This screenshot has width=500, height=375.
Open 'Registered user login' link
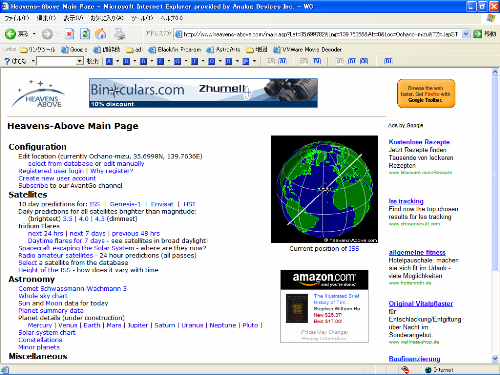pos(51,171)
